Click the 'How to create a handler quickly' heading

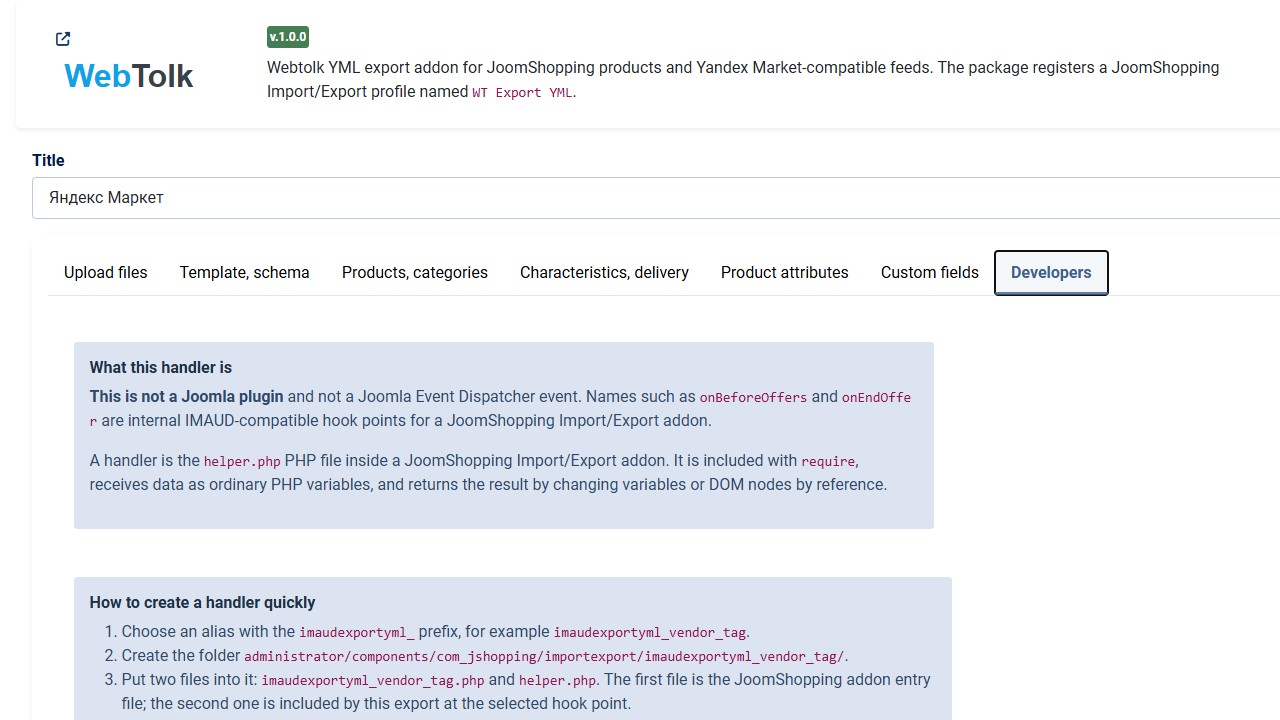[202, 602]
